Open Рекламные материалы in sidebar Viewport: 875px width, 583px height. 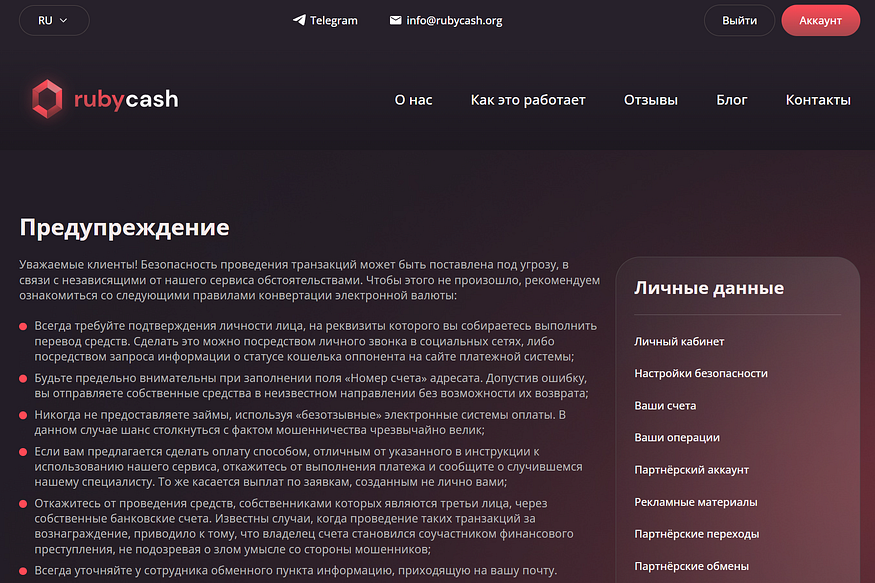click(696, 502)
